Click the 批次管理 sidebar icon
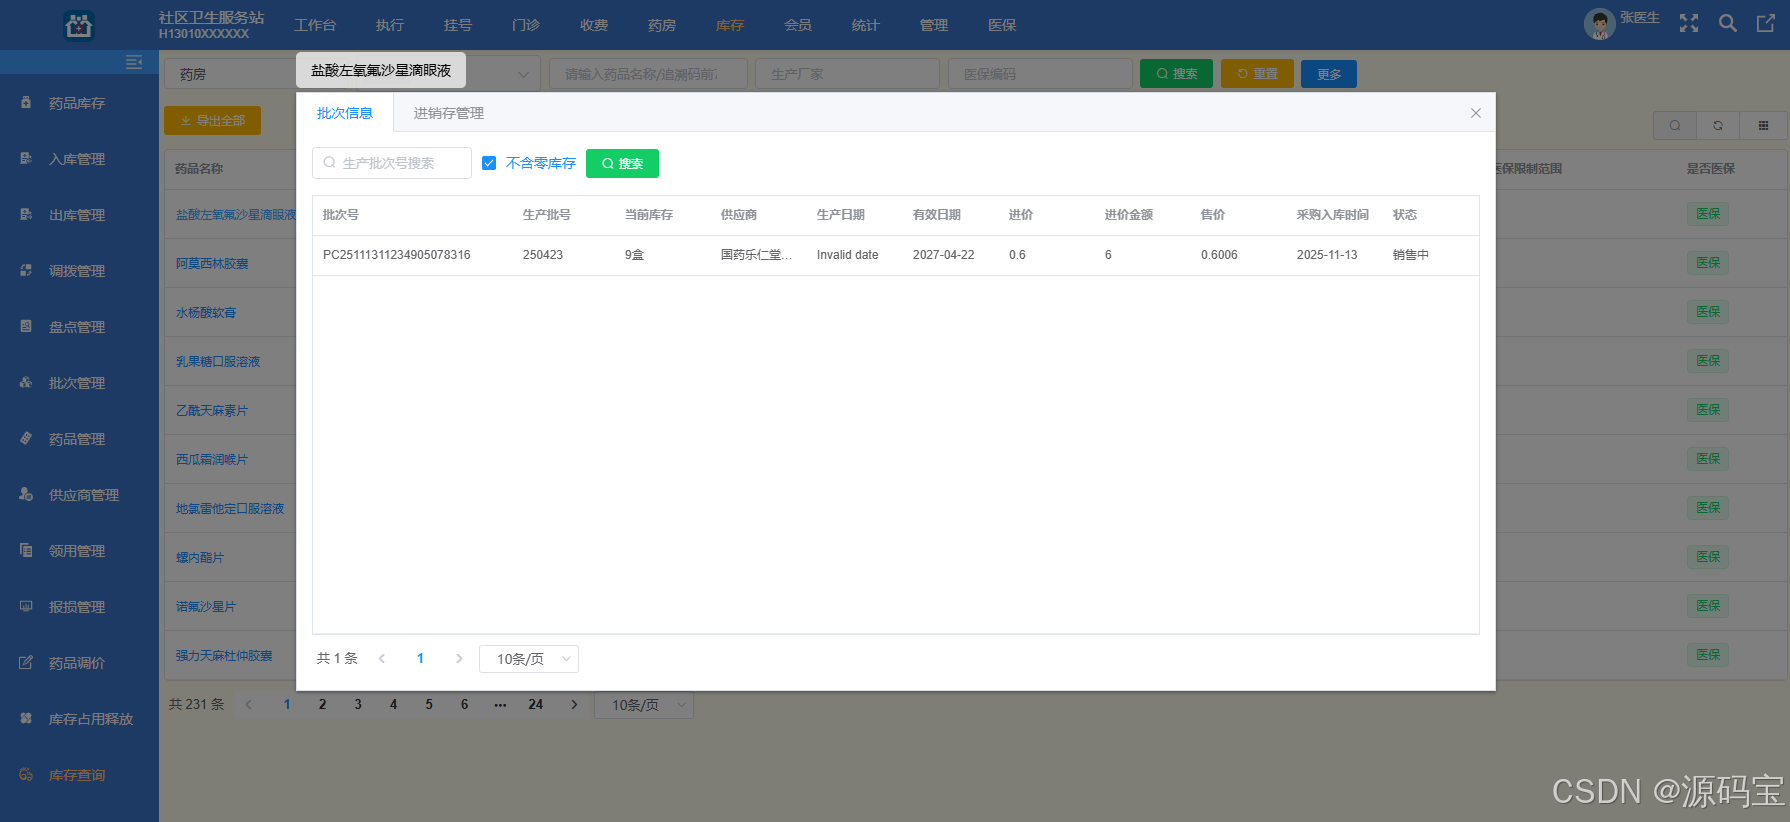Screen dimensions: 1790x822 pos(26,382)
